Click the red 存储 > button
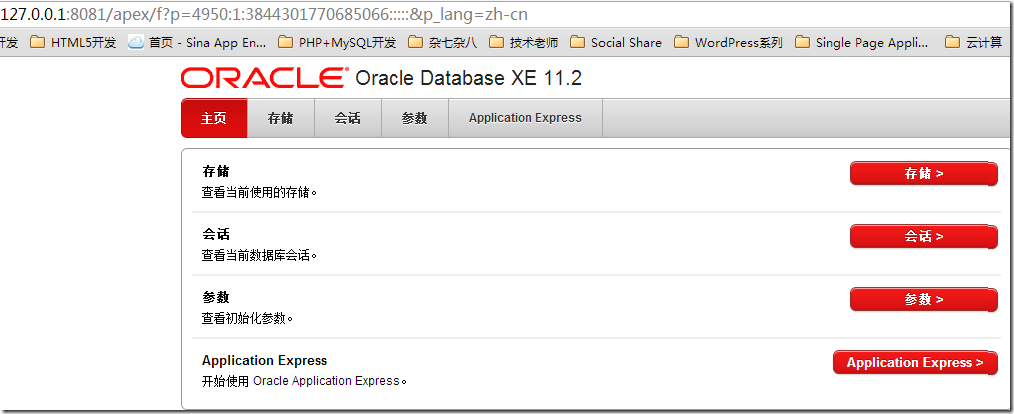The image size is (1014, 414). tap(923, 173)
